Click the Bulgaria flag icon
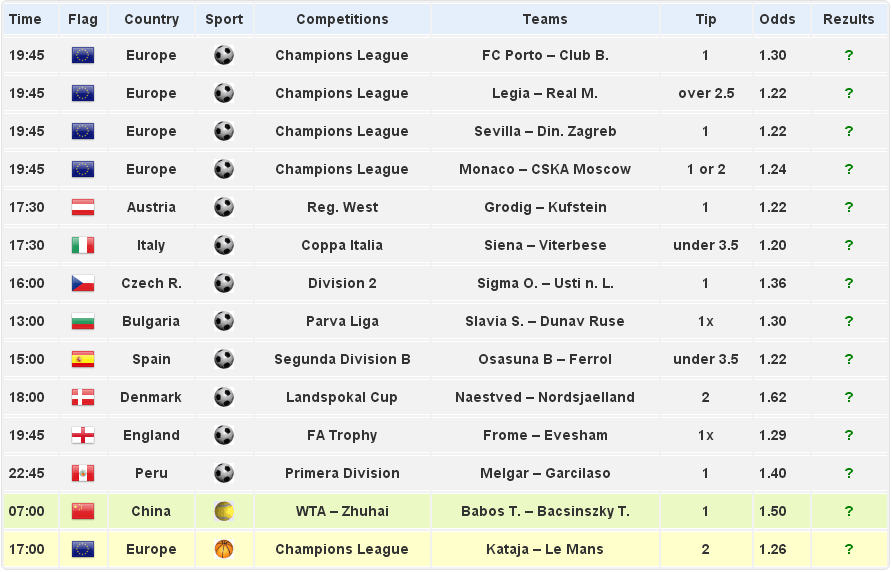This screenshot has width=892, height=572. [x=83, y=322]
